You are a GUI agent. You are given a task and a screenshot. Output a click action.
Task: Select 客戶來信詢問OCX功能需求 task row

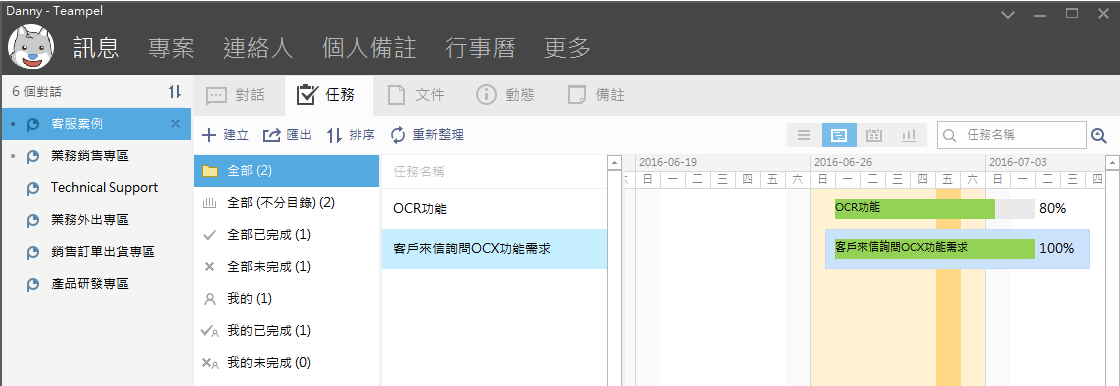point(494,249)
